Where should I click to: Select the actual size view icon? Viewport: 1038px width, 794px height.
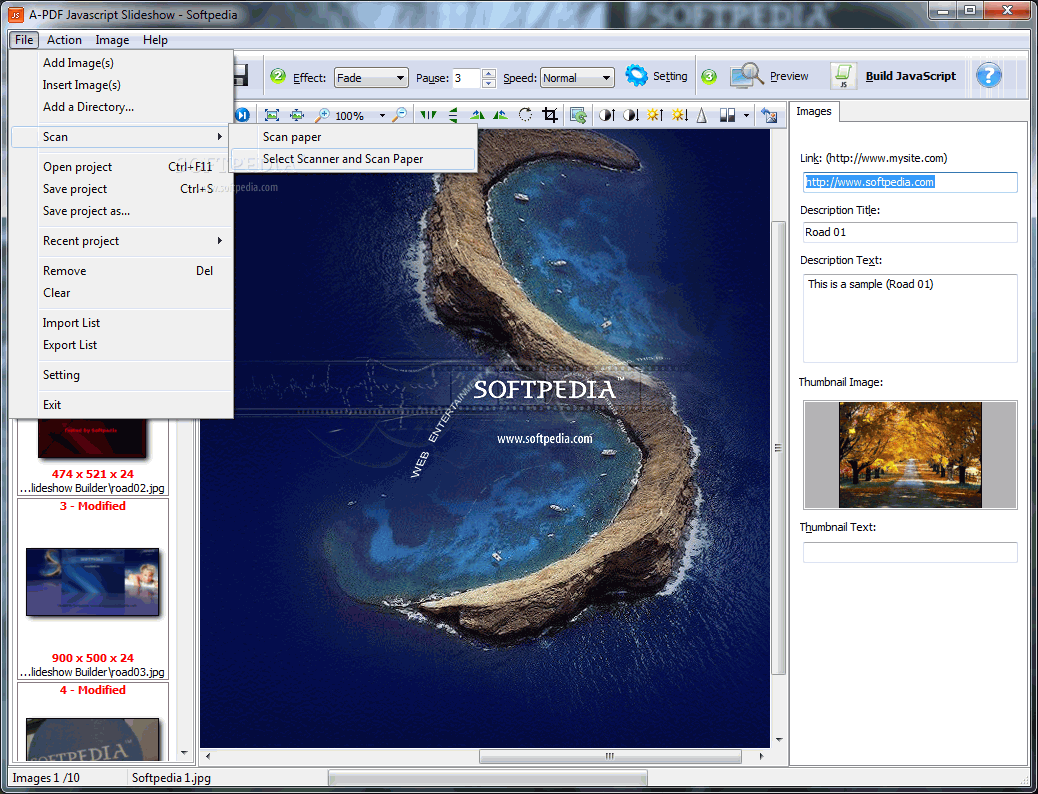(x=297, y=115)
